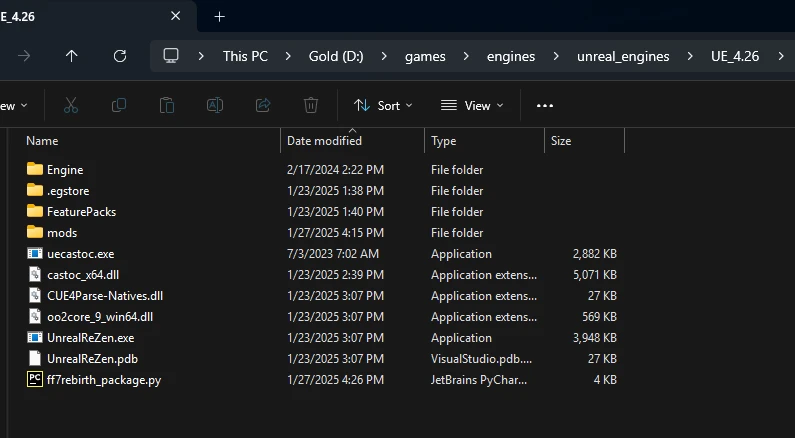Expand chevron before This PC in path
Viewport: 795px width, 438px height.
[201, 56]
